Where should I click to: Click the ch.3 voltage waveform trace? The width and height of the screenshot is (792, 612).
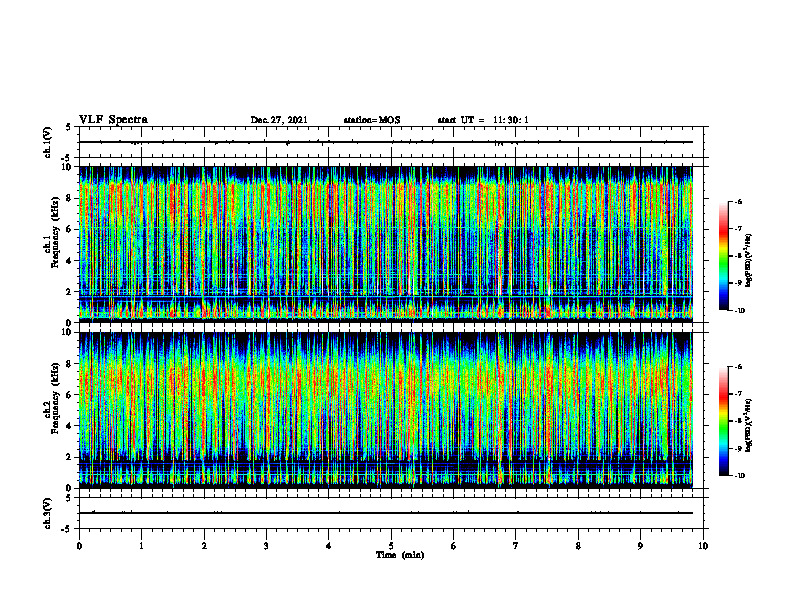[x=386, y=513]
